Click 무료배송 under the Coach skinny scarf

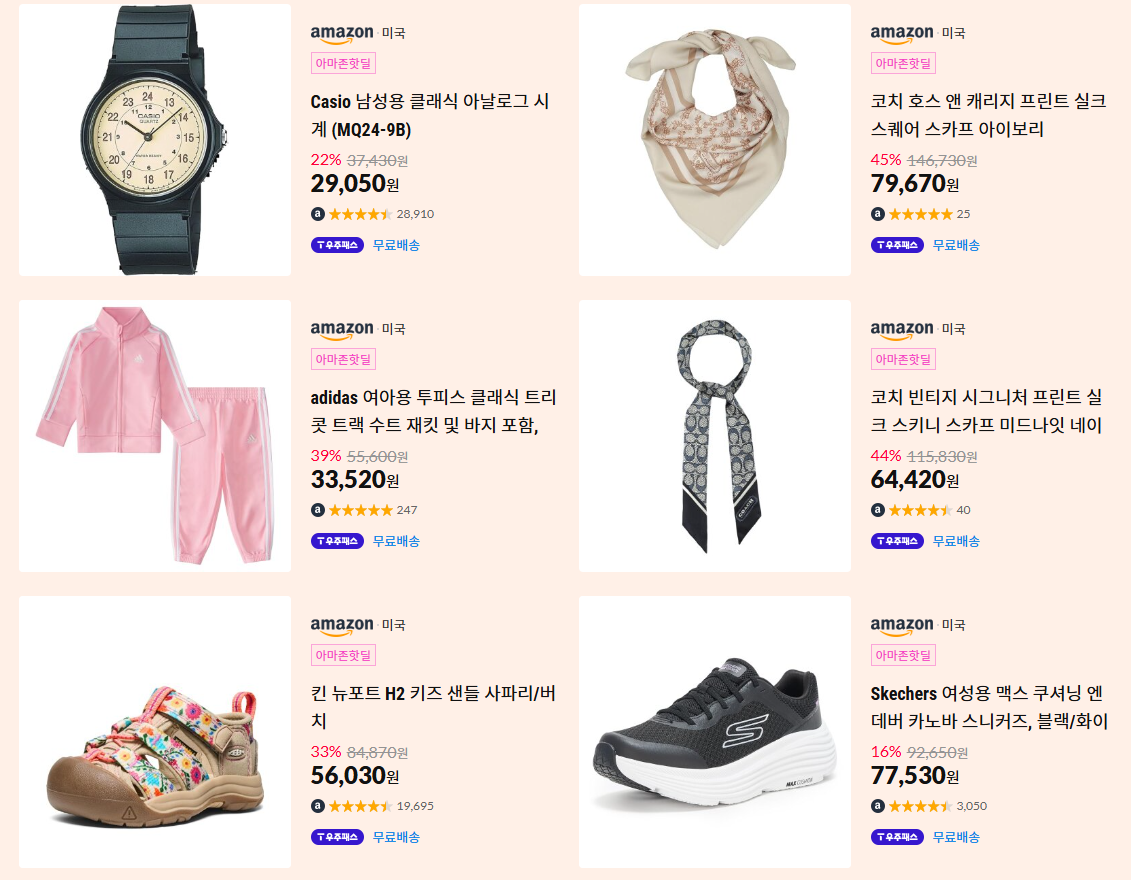coord(956,541)
